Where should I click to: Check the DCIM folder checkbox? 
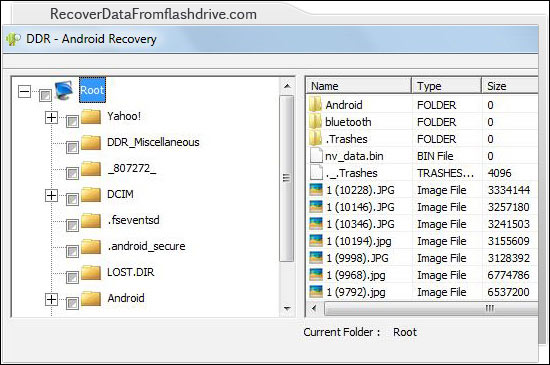click(x=72, y=200)
